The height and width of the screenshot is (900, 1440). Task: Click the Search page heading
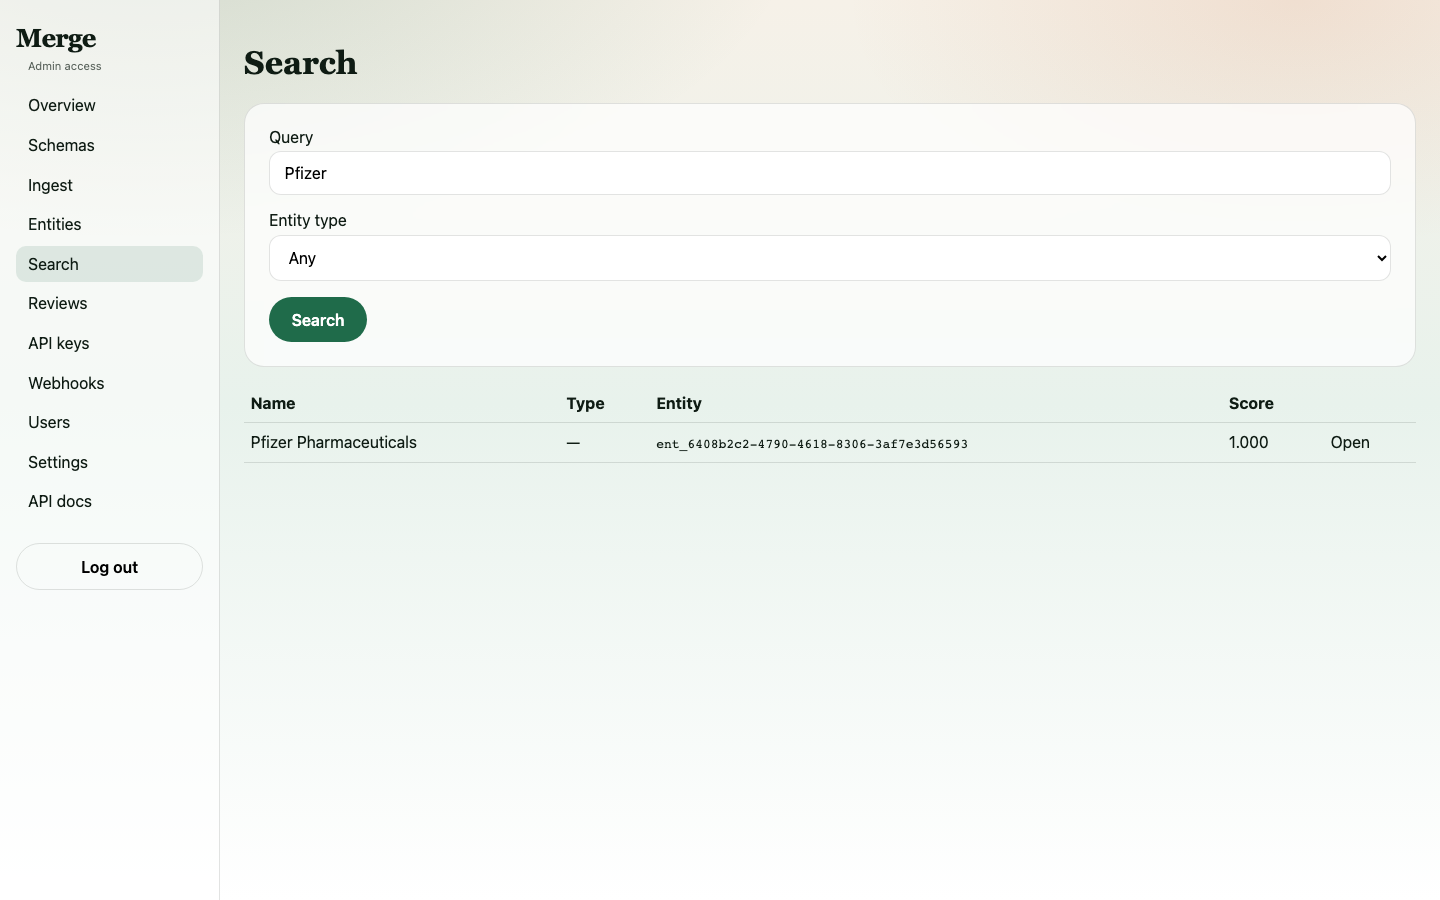[300, 63]
